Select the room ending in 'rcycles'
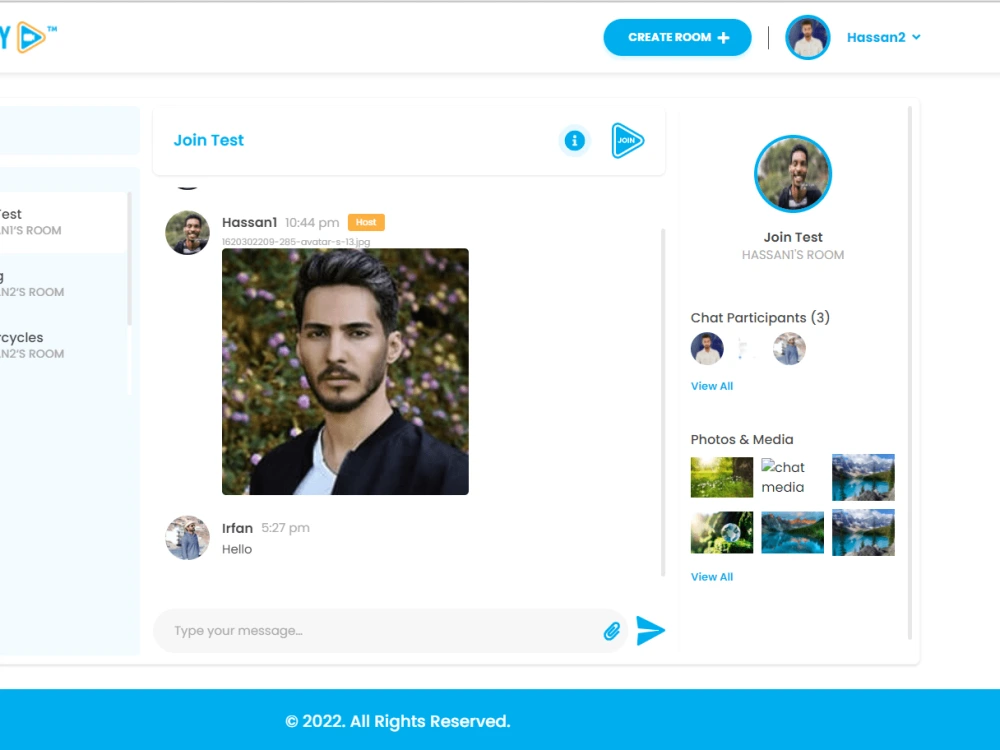 pos(62,345)
